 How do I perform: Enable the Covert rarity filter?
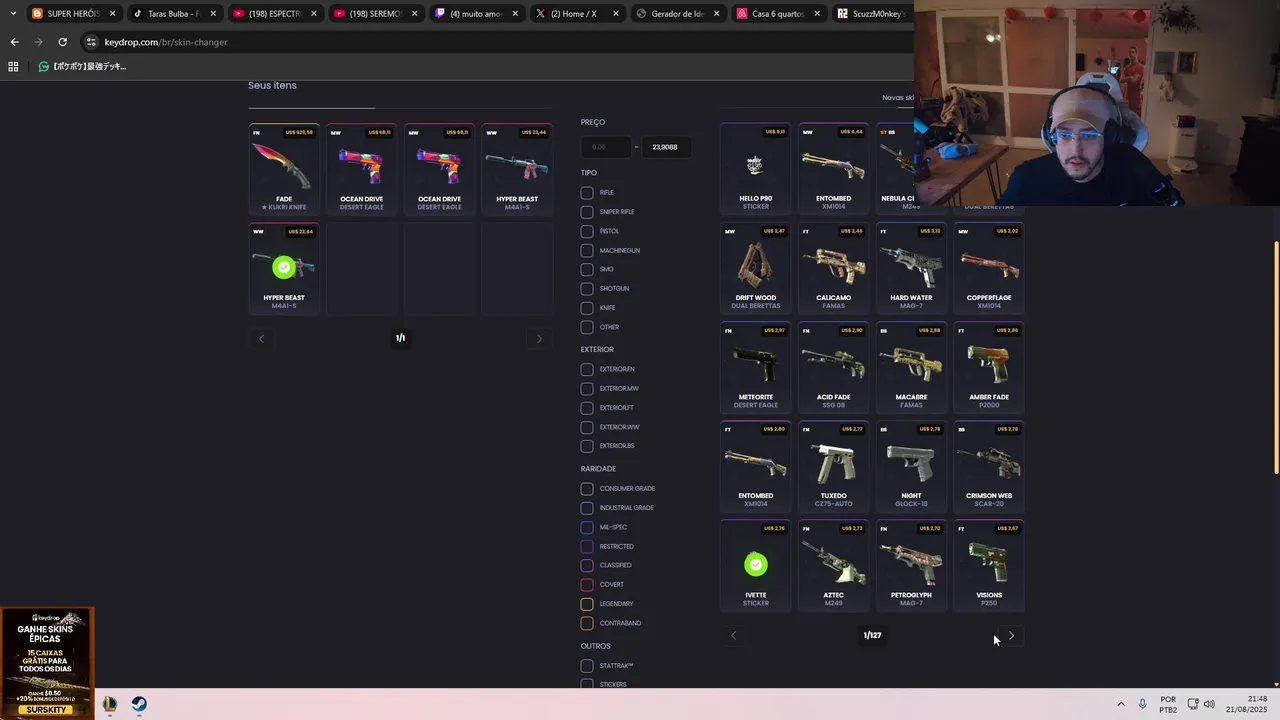pyautogui.click(x=587, y=585)
